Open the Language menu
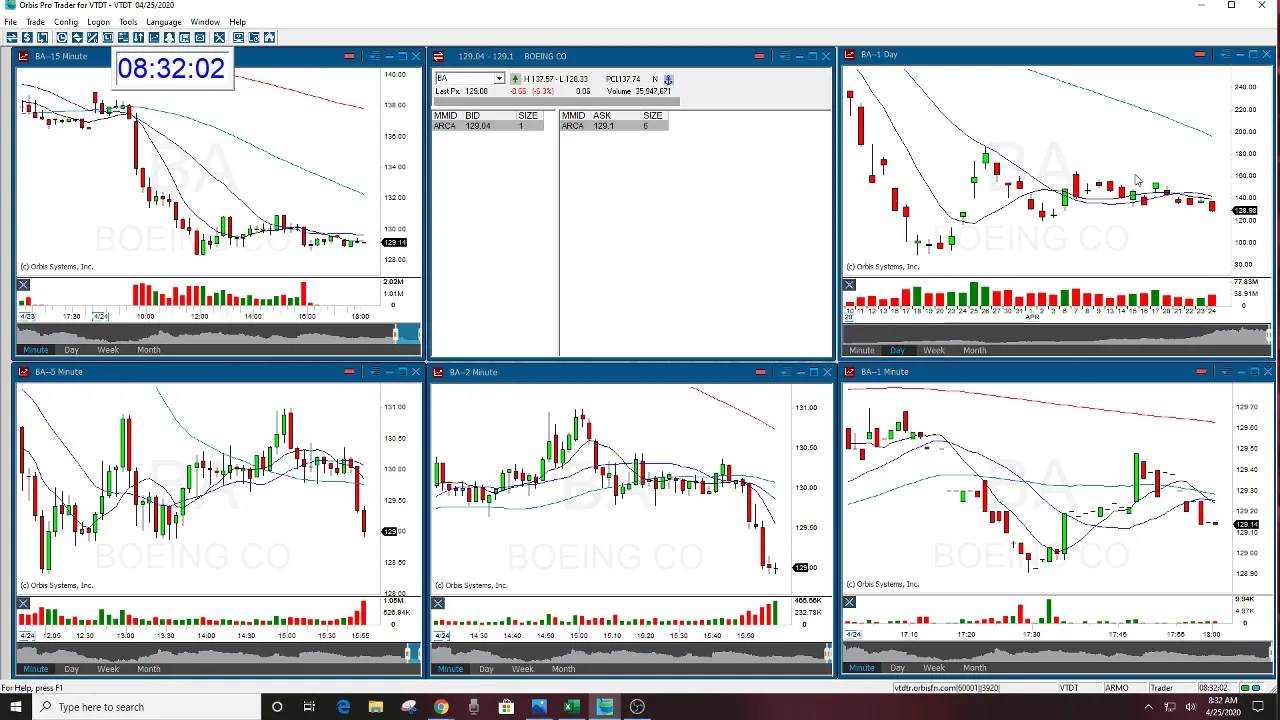The height and width of the screenshot is (720, 1280). 164,22
